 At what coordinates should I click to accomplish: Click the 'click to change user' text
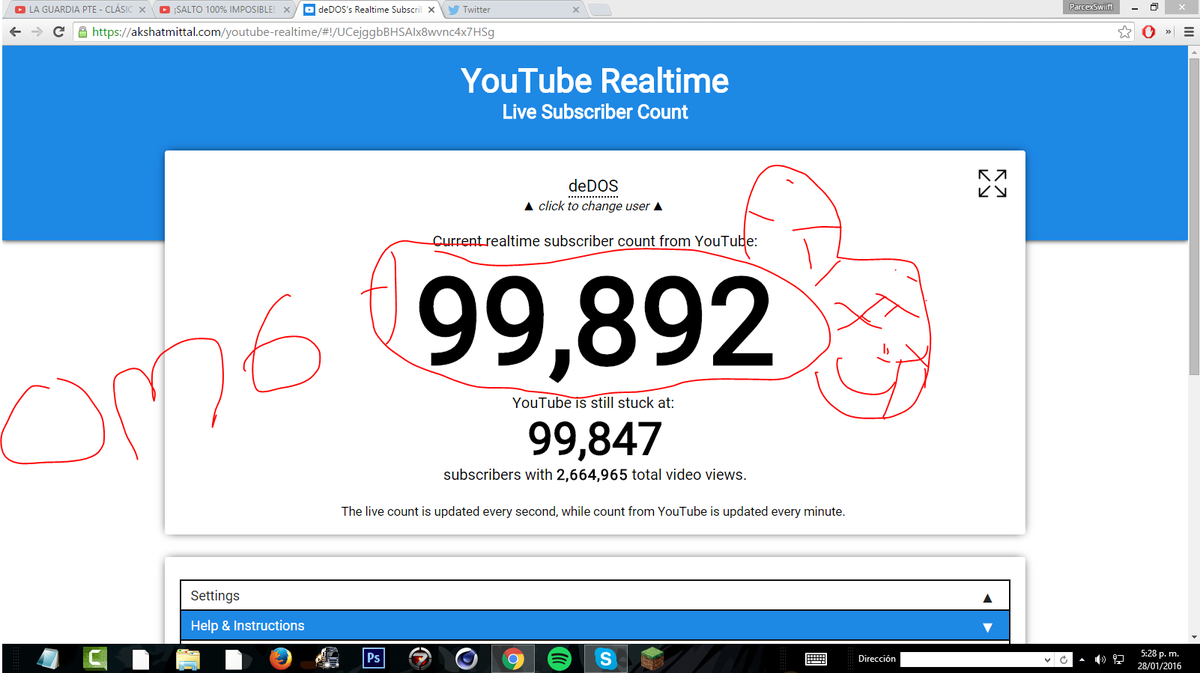[594, 206]
